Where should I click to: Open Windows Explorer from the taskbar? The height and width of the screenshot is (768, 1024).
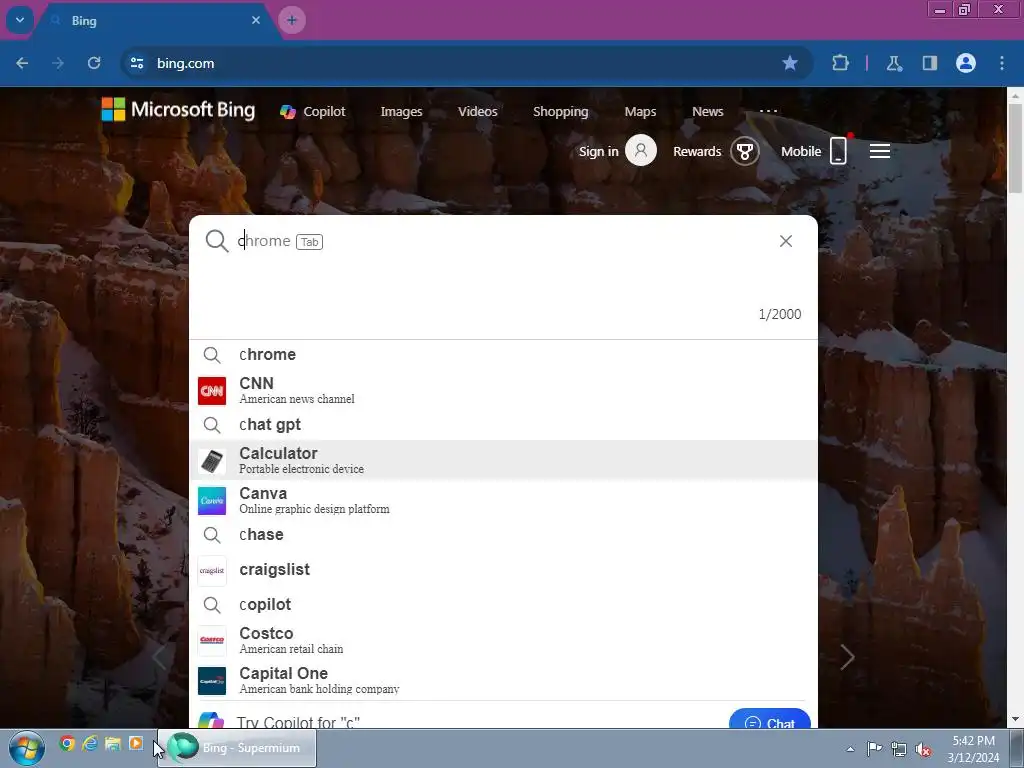coord(113,743)
